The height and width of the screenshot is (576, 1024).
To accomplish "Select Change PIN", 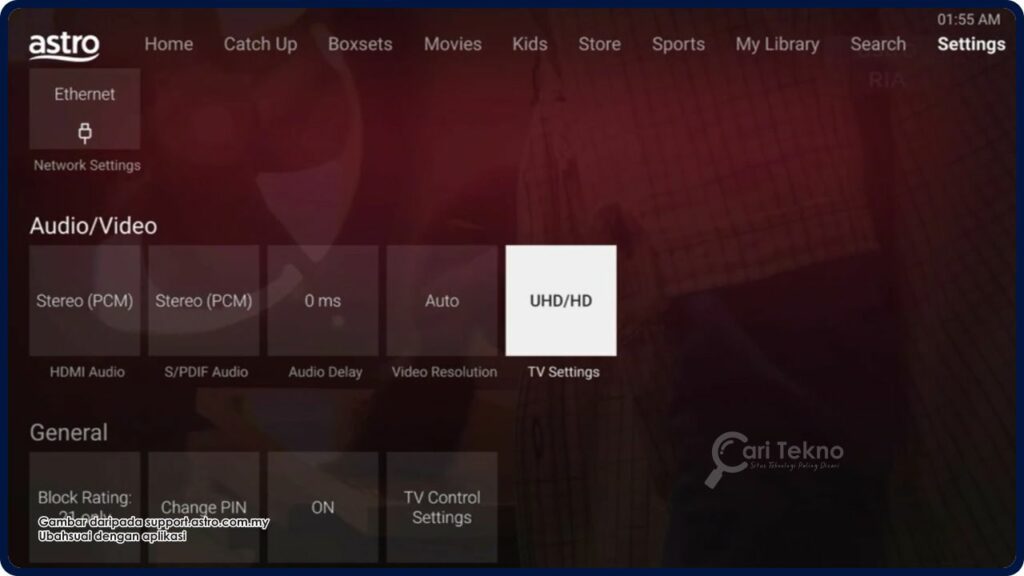I will coord(204,507).
